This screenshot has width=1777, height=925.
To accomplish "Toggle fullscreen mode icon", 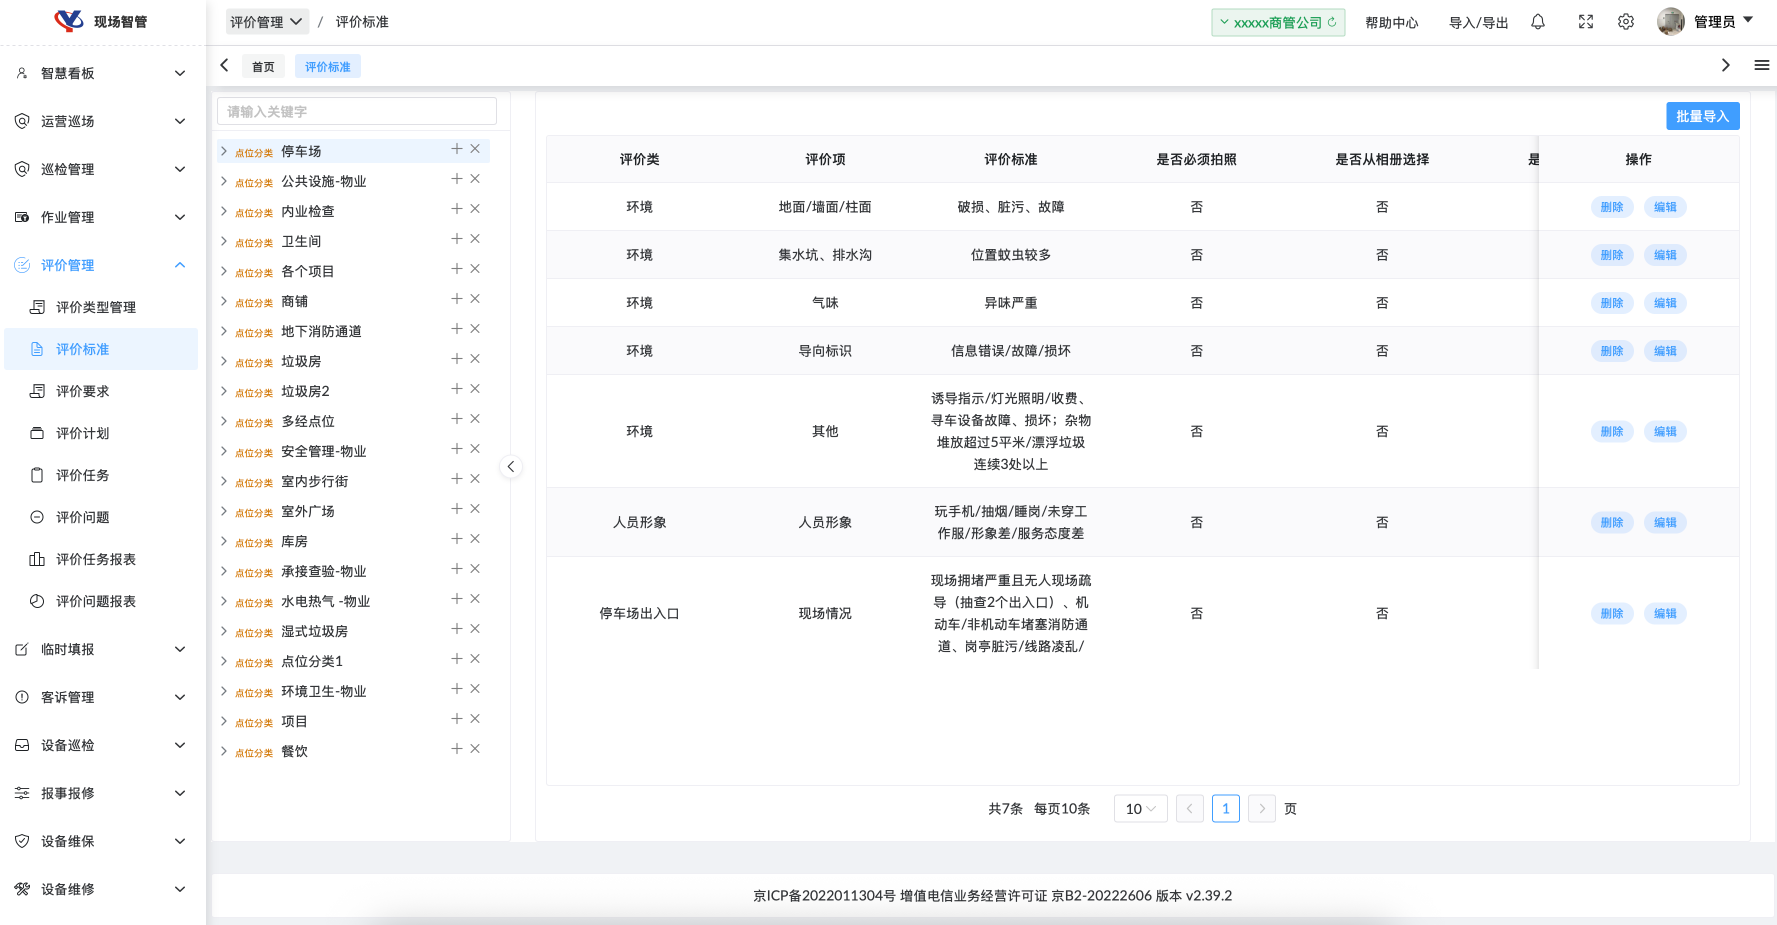I will (x=1586, y=22).
